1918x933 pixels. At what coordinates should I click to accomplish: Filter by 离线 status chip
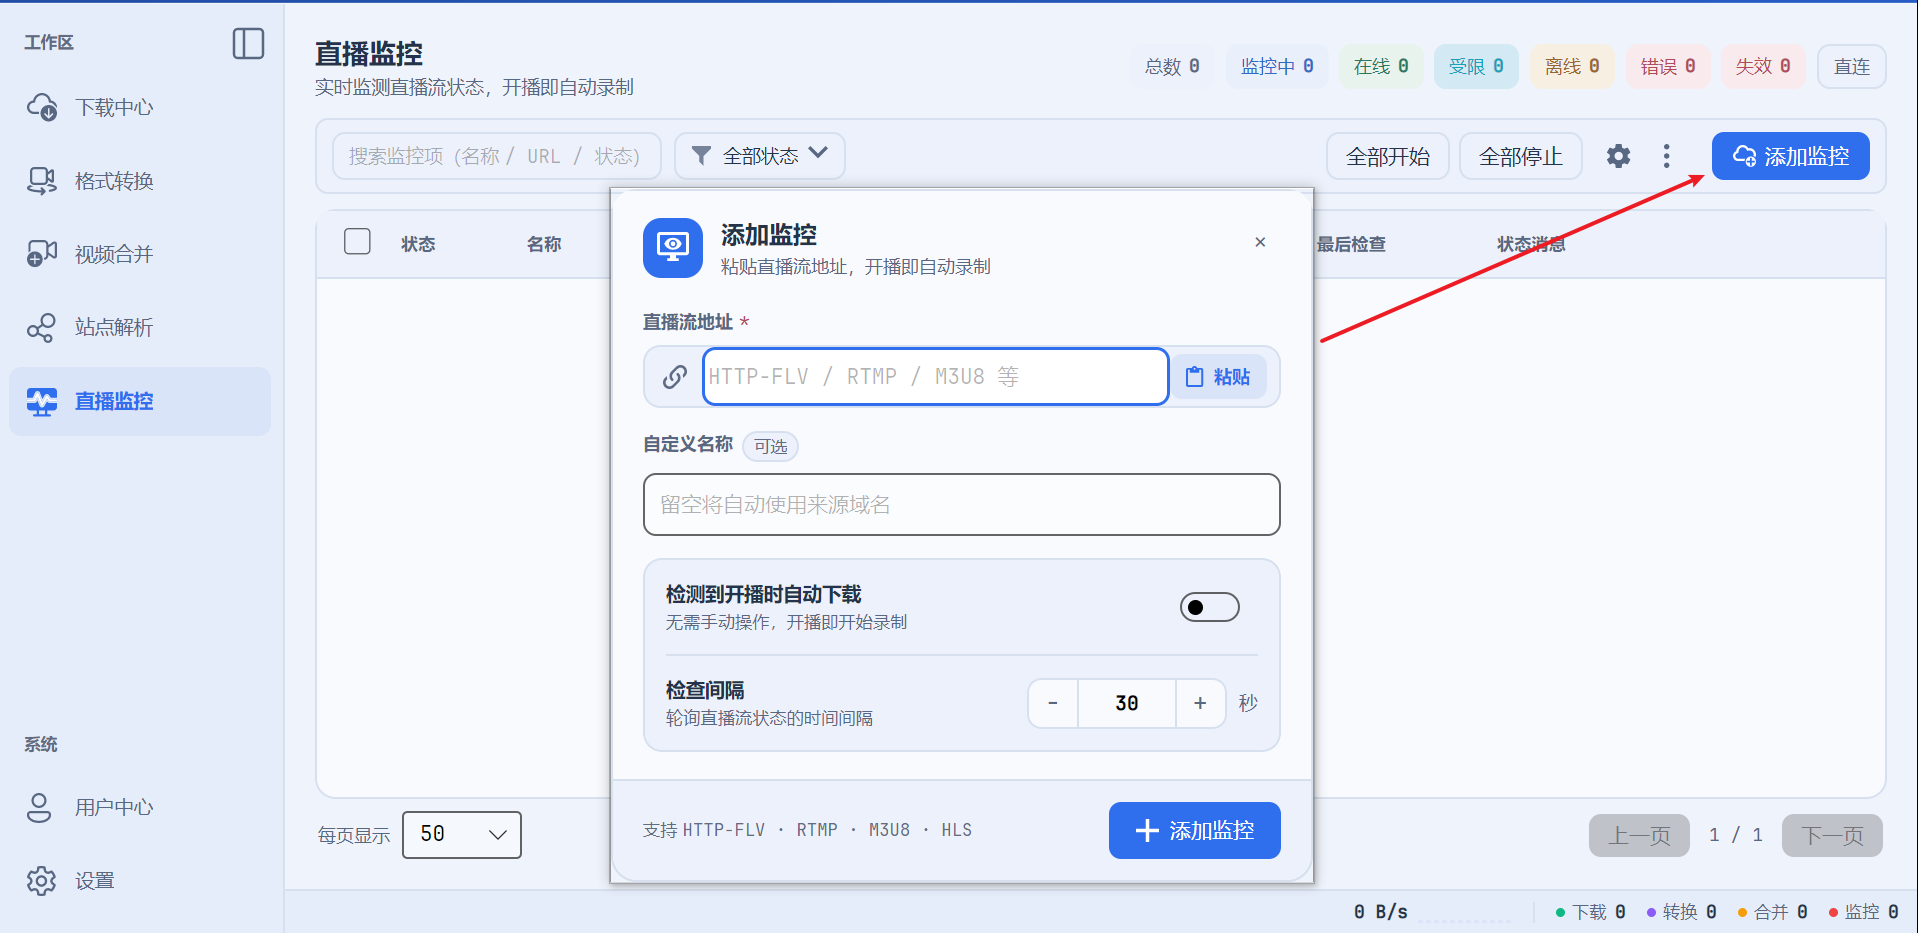coord(1572,66)
